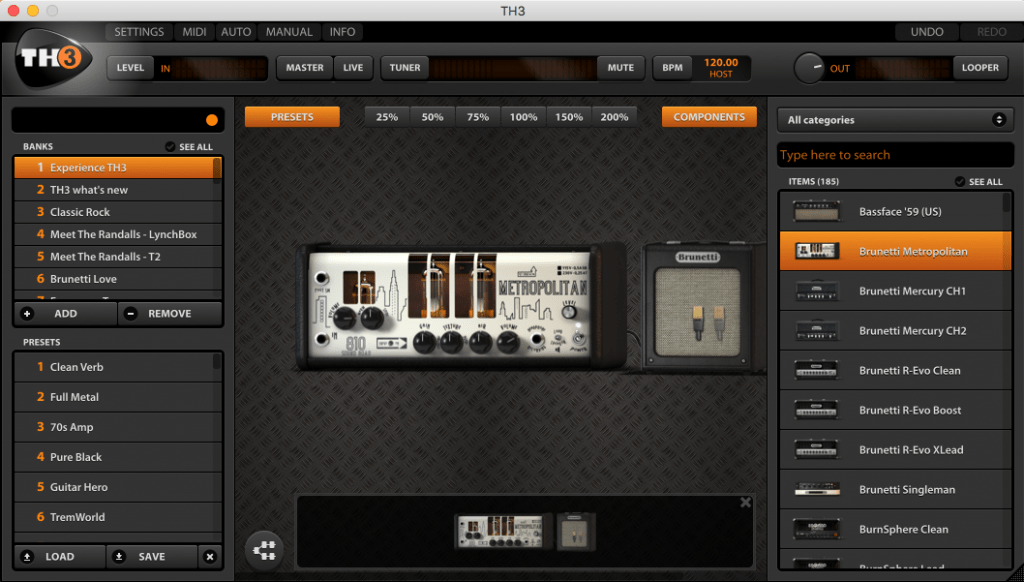
Task: Open the All categories dropdown
Action: [895, 120]
